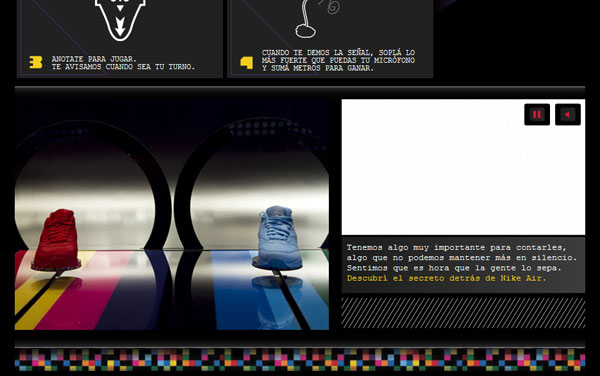Mute the video sound with speaker button
The image size is (600, 376).
(568, 114)
